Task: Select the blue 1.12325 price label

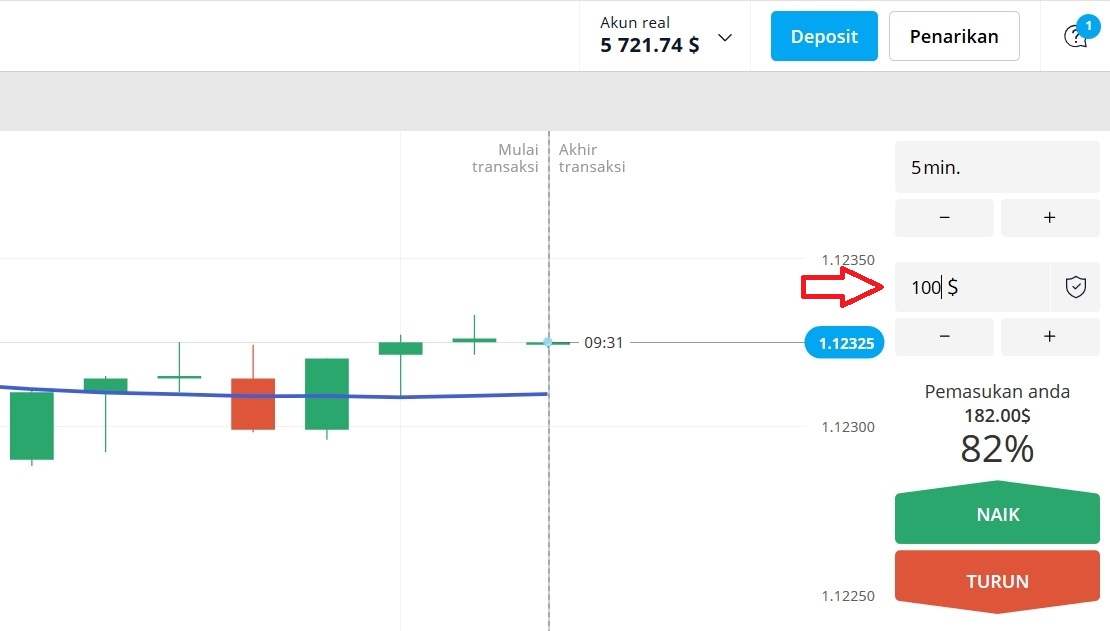Action: (x=844, y=342)
